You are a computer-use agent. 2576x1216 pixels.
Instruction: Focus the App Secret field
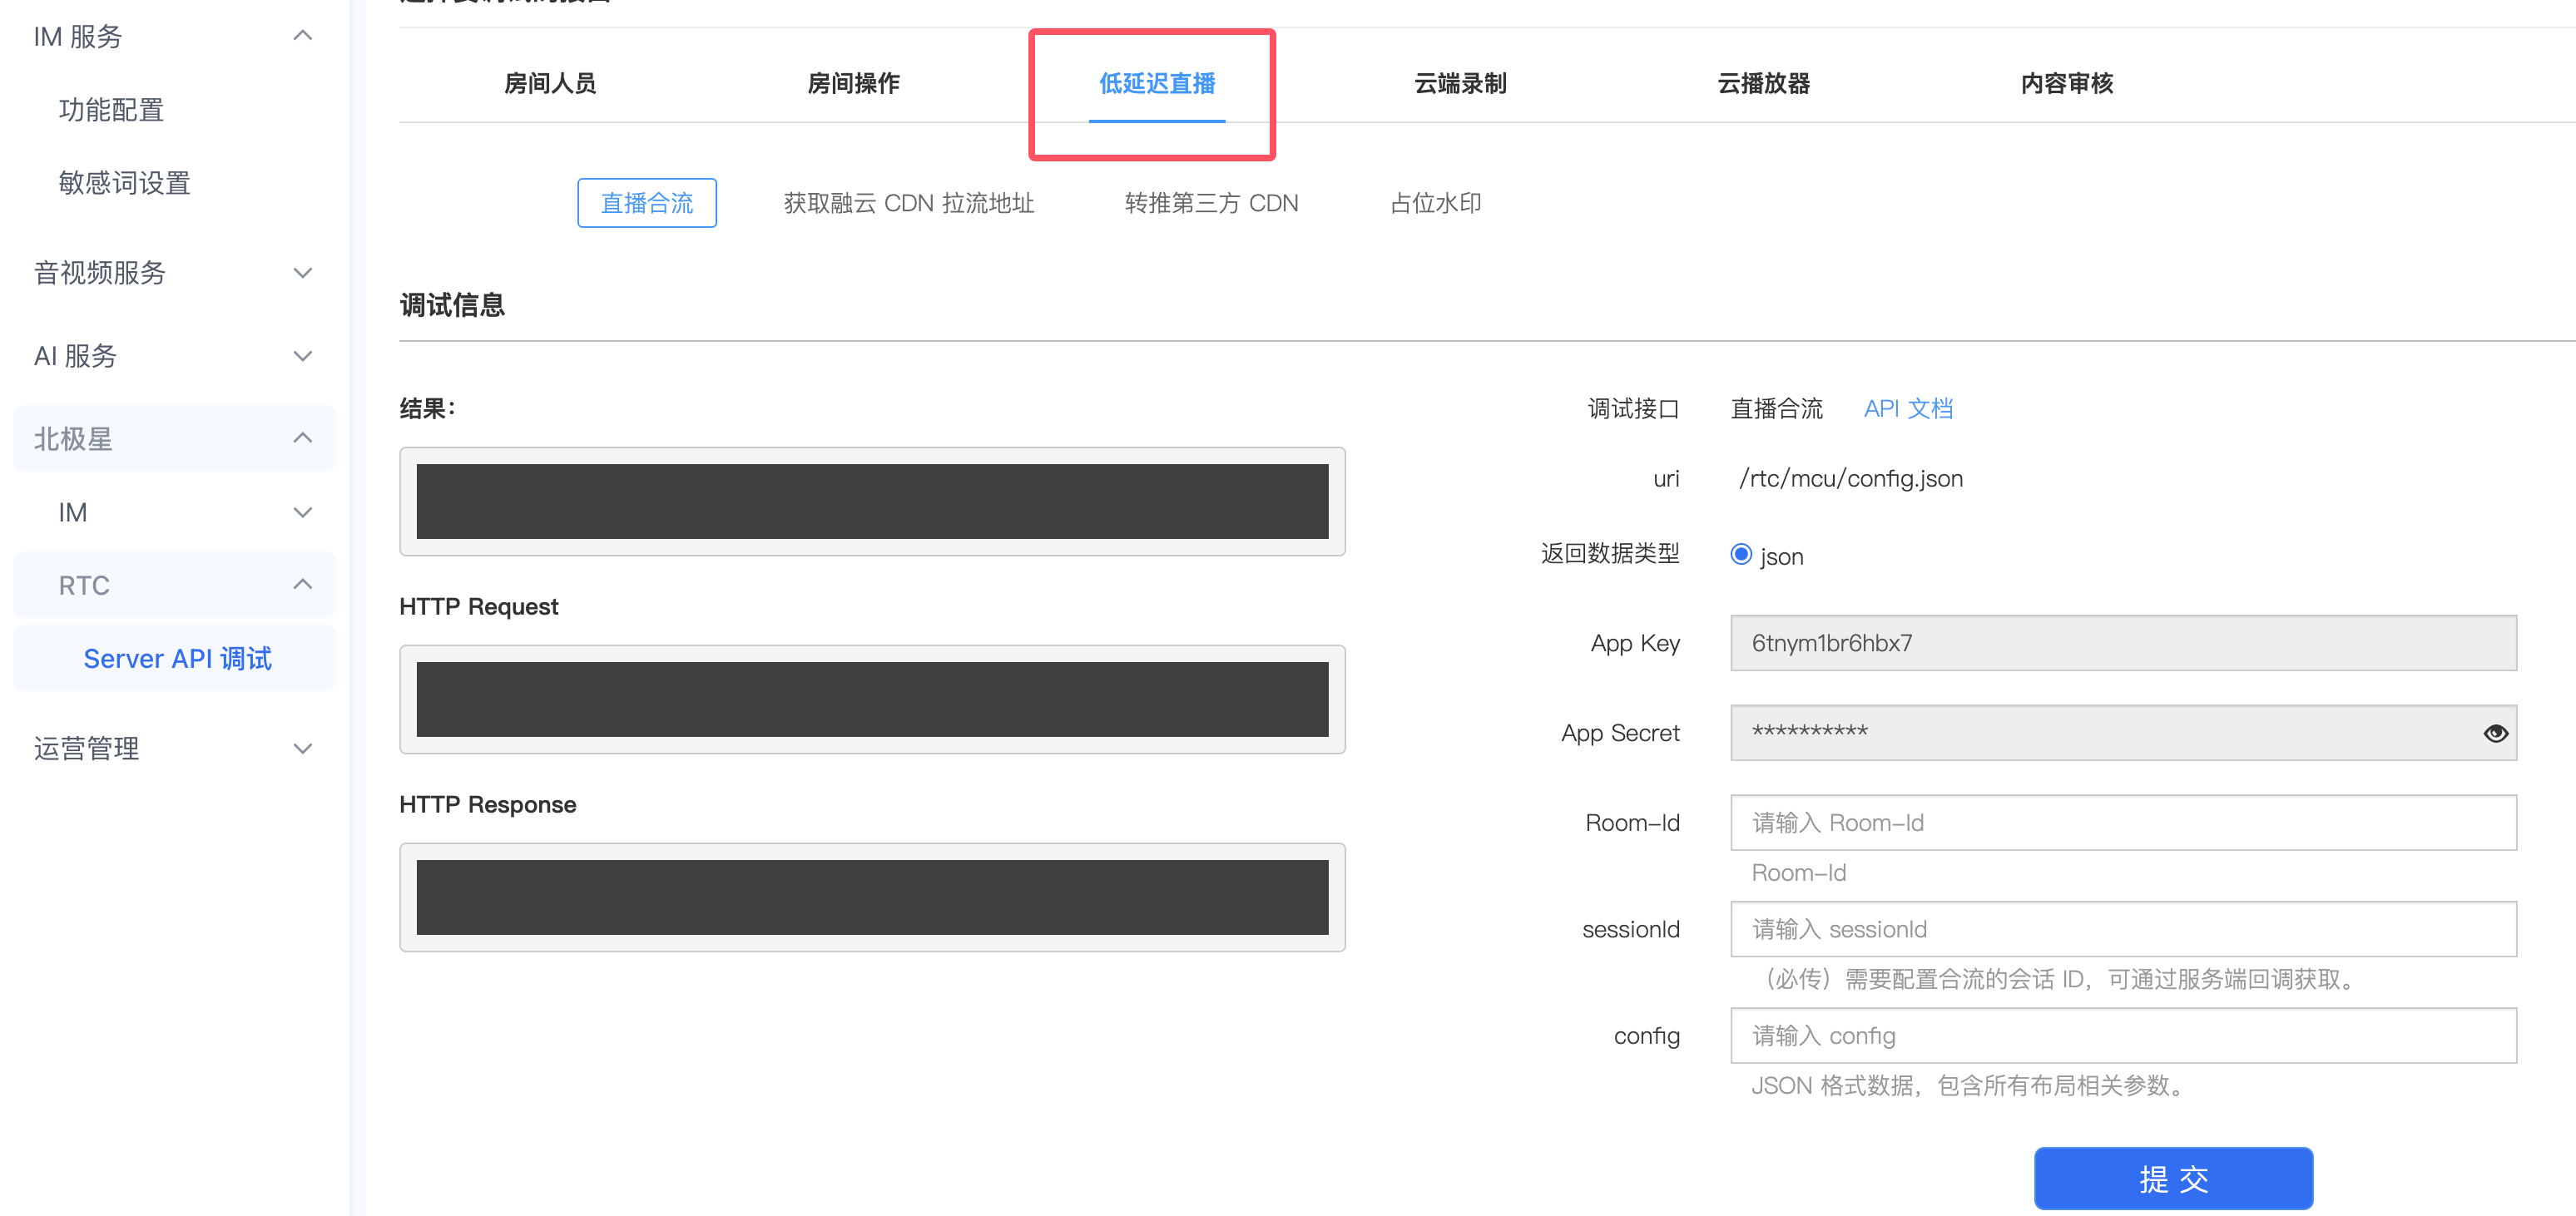(x=2123, y=733)
